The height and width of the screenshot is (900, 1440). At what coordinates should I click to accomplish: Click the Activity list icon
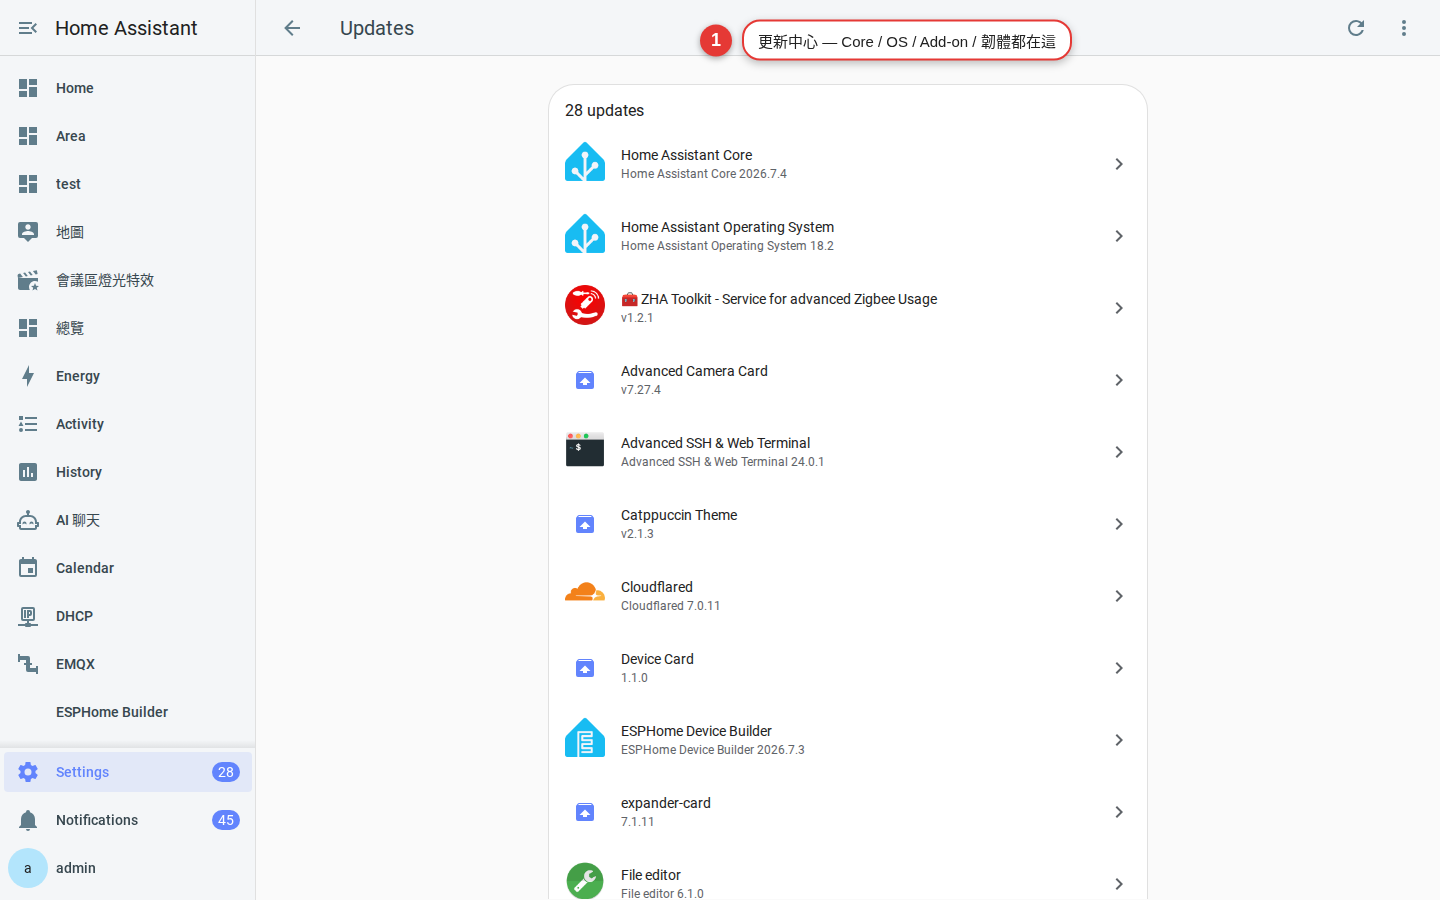coord(28,424)
